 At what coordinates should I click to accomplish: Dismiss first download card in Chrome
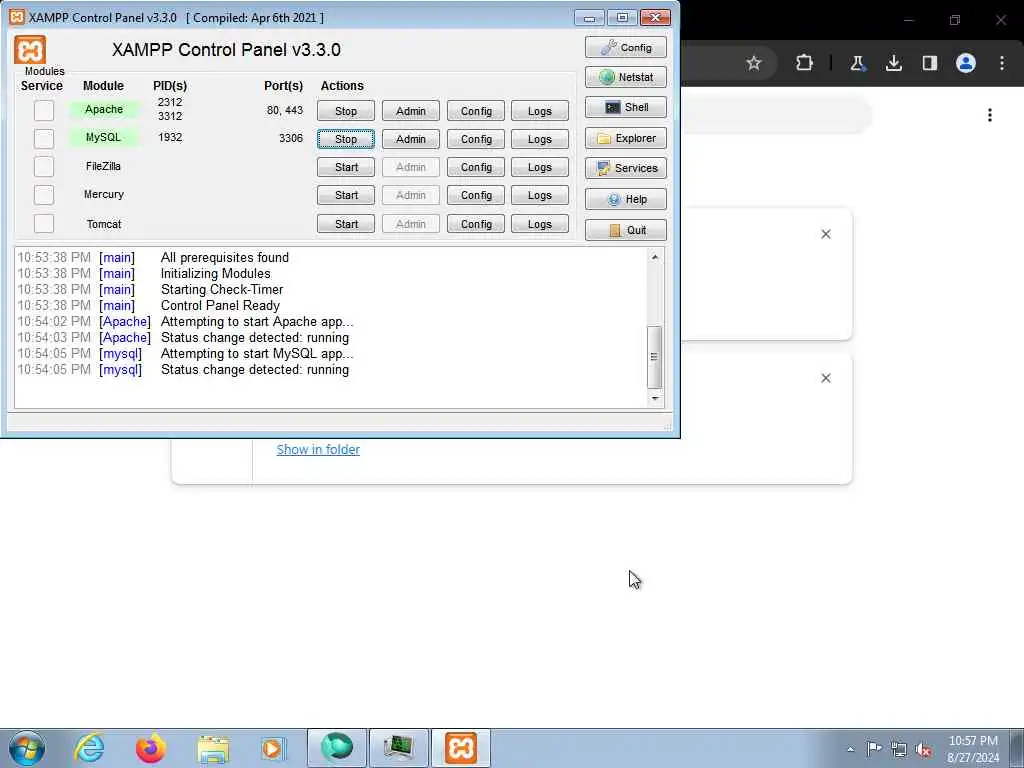tap(826, 234)
